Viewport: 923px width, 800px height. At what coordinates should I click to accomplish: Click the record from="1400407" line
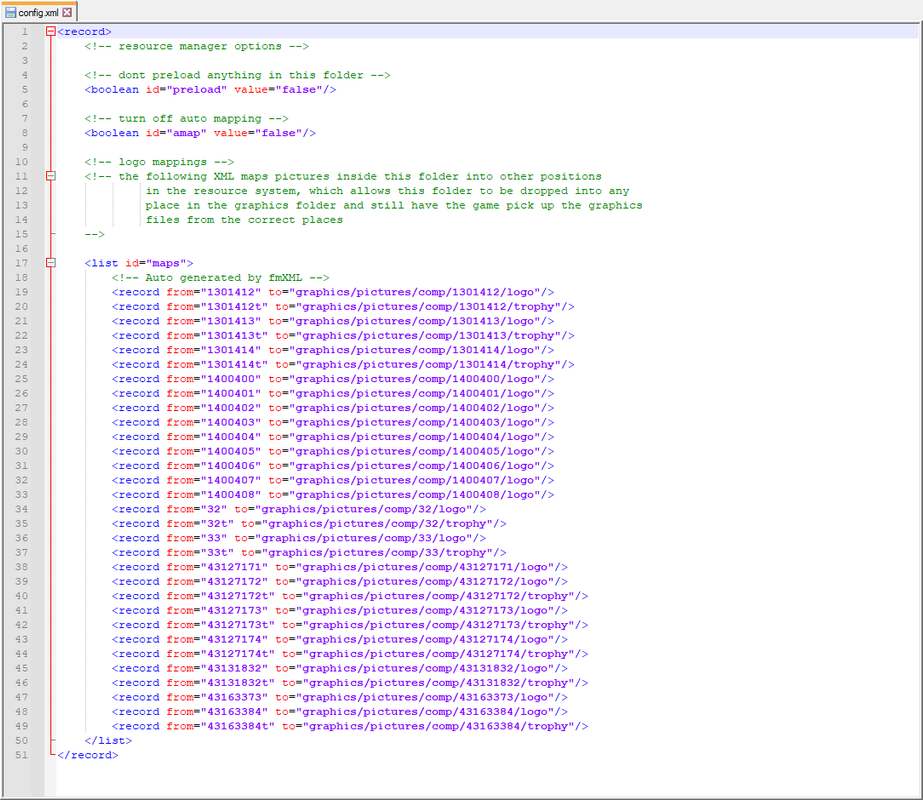coord(333,480)
